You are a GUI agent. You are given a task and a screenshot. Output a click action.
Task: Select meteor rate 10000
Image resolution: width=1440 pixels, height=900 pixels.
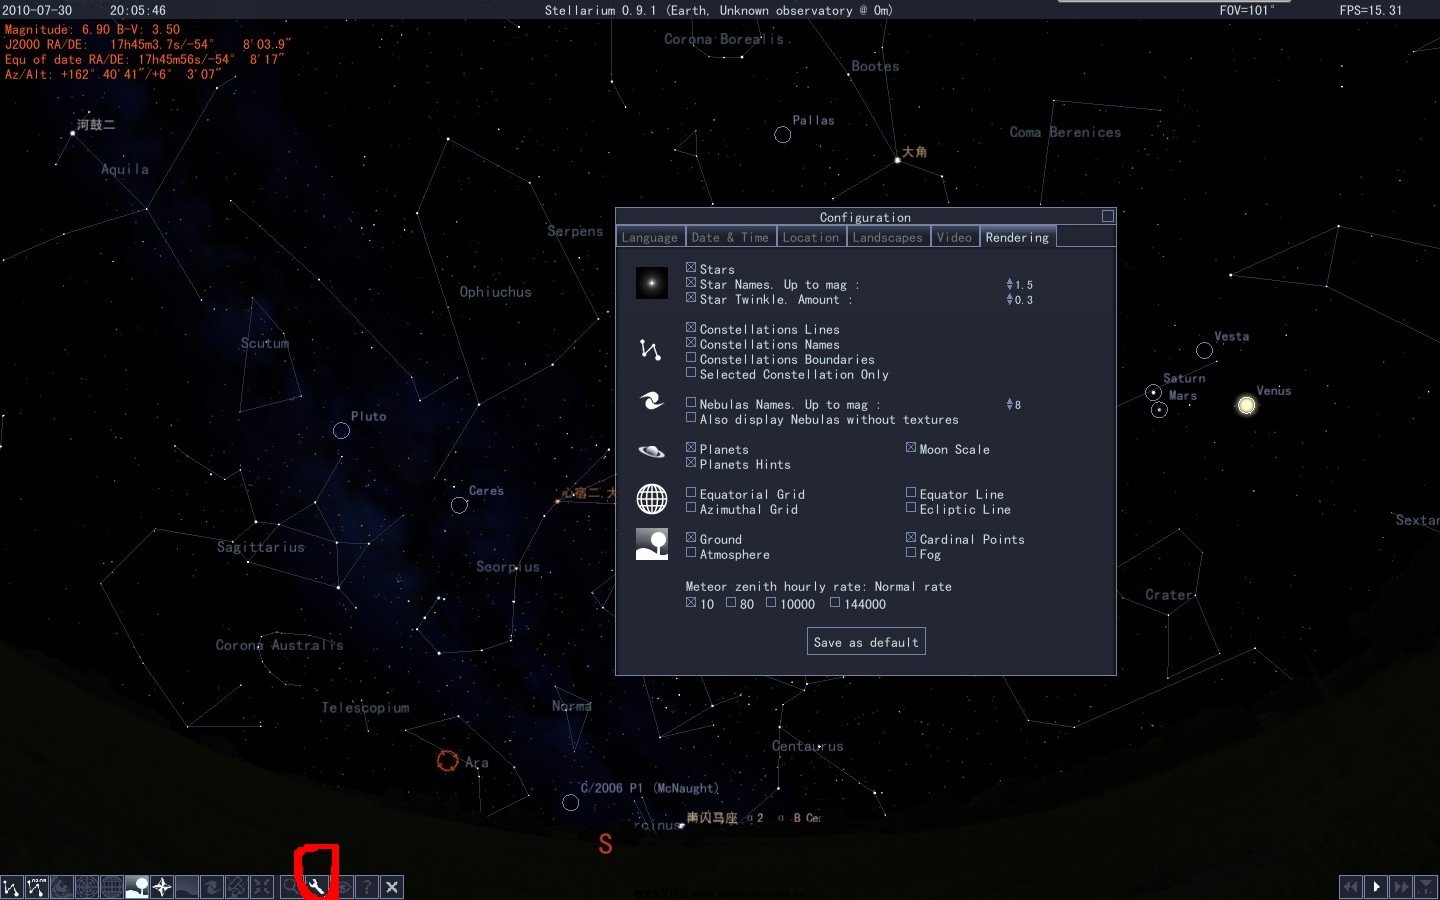[771, 603]
